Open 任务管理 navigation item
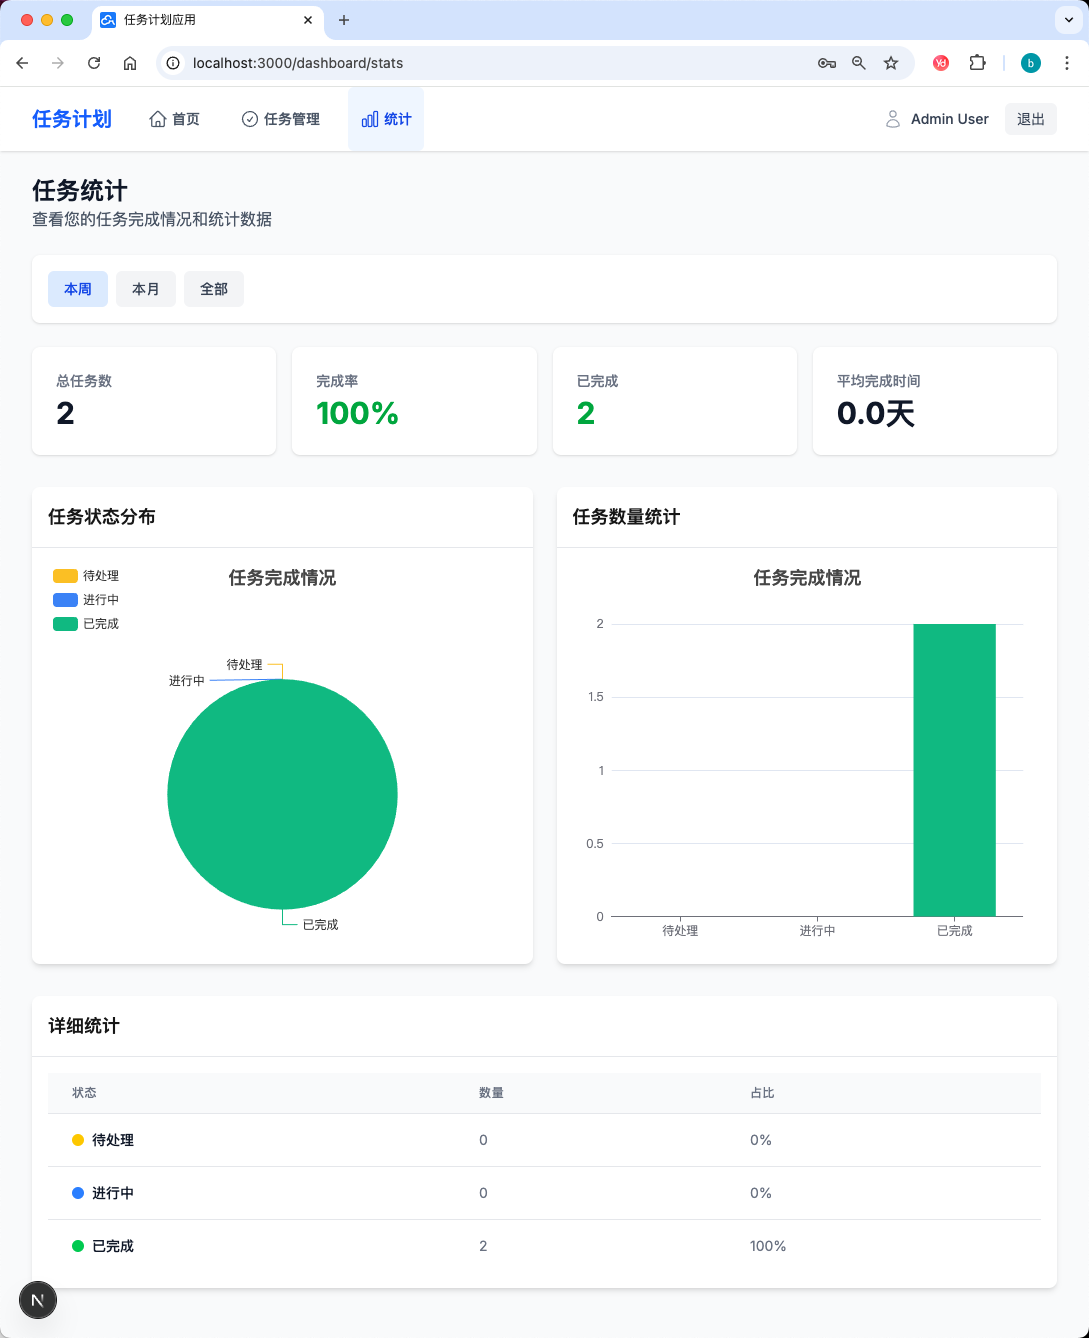 coord(281,119)
